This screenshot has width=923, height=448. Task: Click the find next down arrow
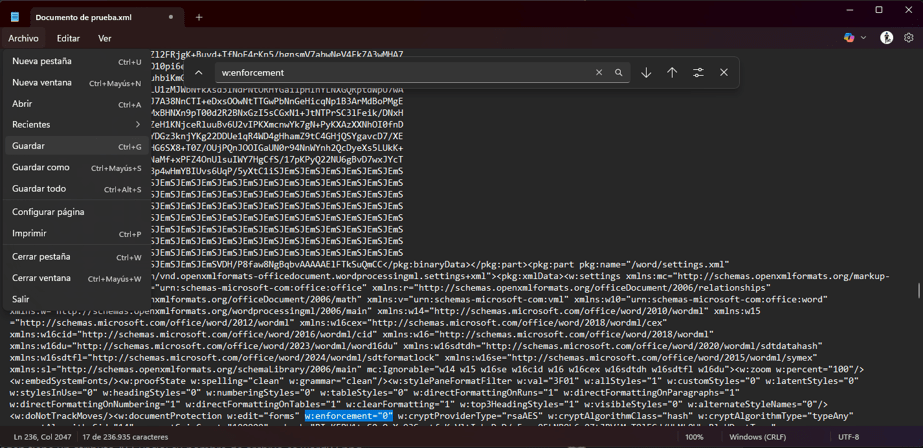coord(646,73)
